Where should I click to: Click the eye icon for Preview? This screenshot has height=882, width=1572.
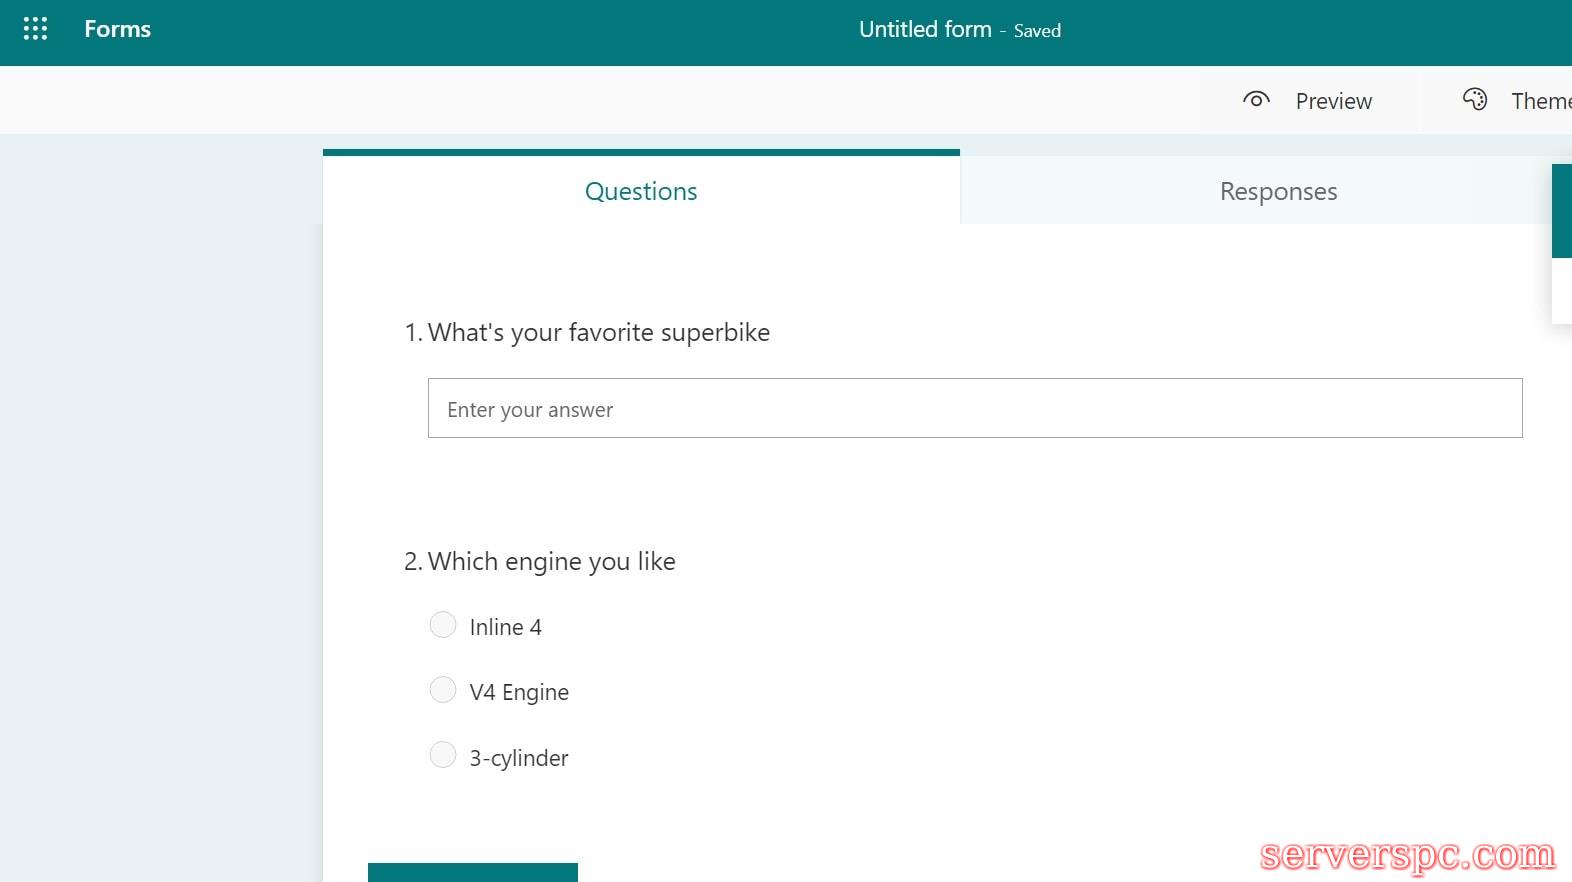[1256, 100]
